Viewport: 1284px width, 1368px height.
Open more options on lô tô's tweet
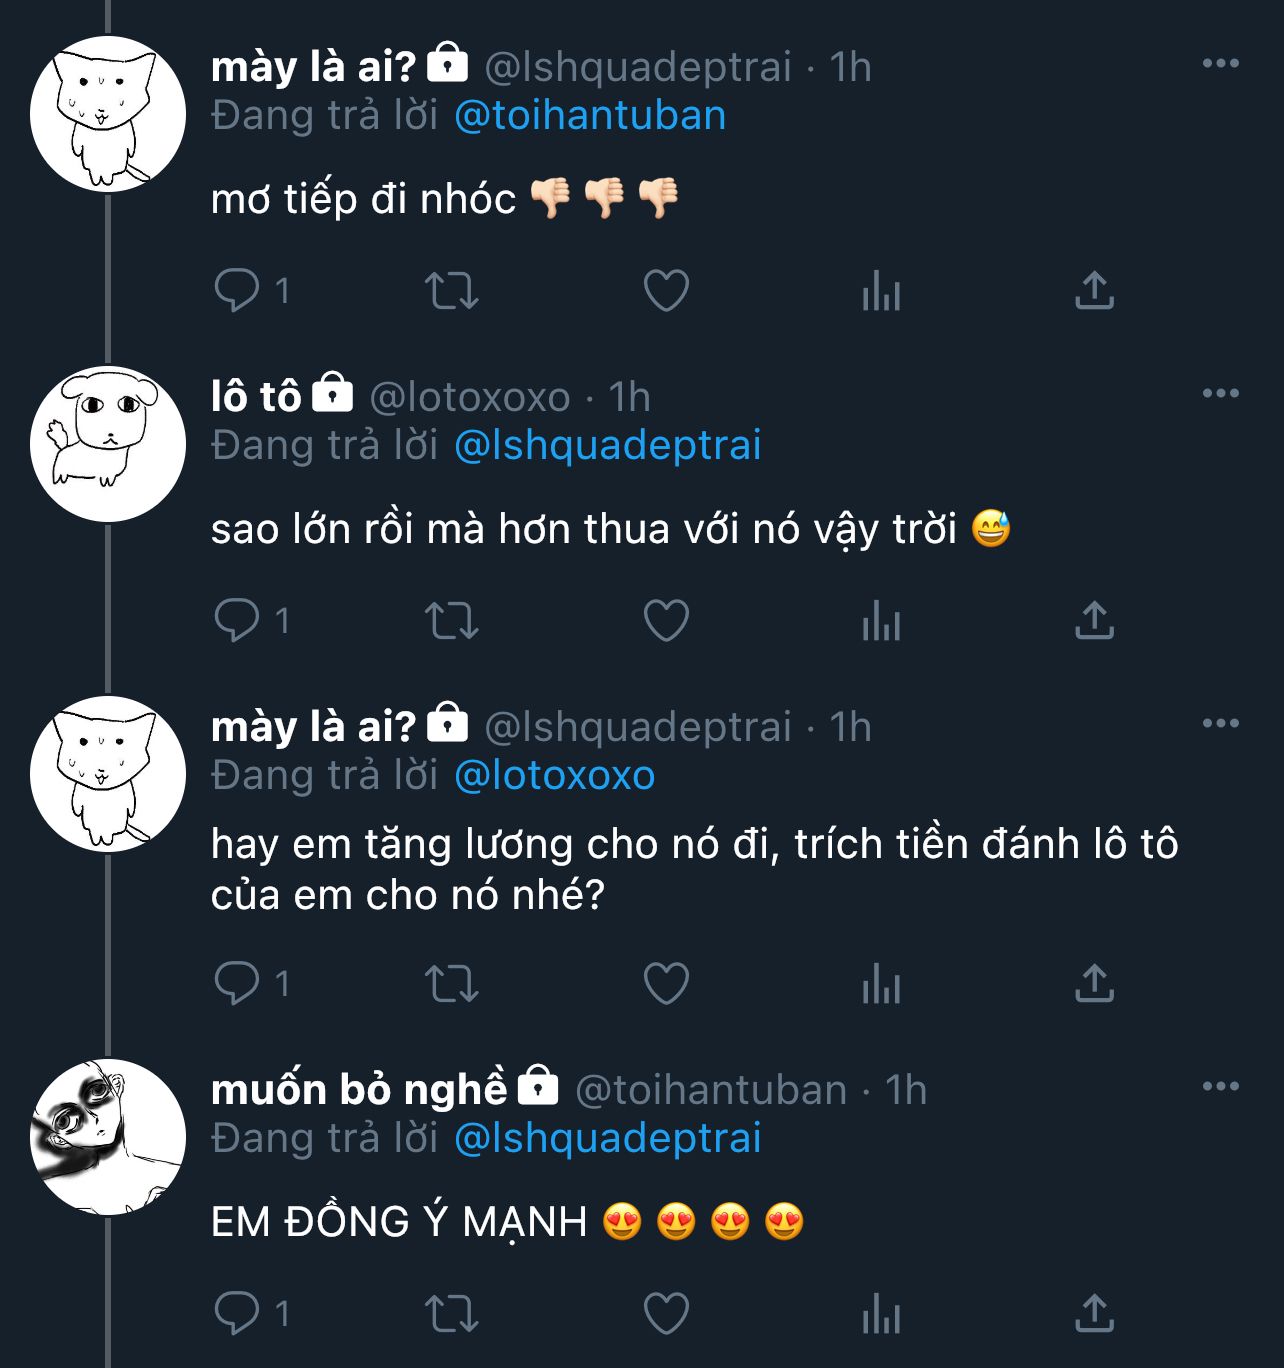[1220, 393]
